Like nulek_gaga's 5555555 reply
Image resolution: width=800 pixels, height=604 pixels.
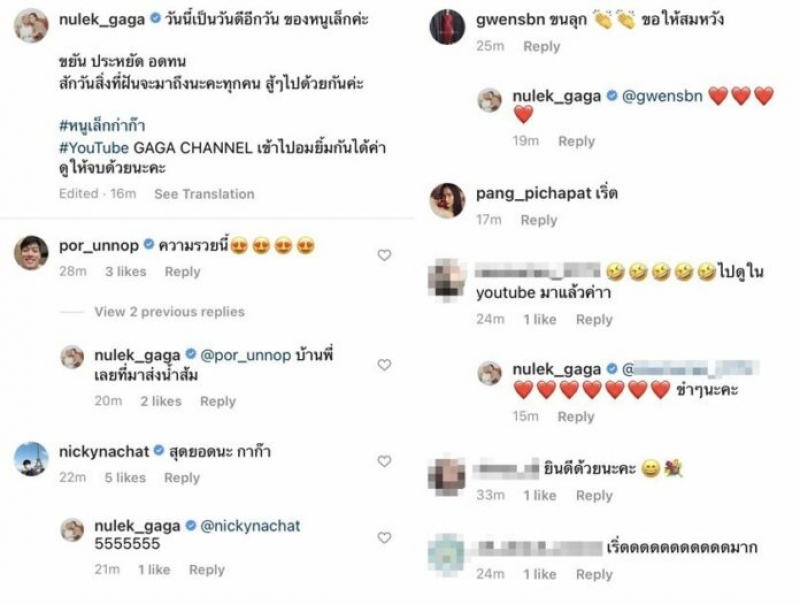pos(384,538)
